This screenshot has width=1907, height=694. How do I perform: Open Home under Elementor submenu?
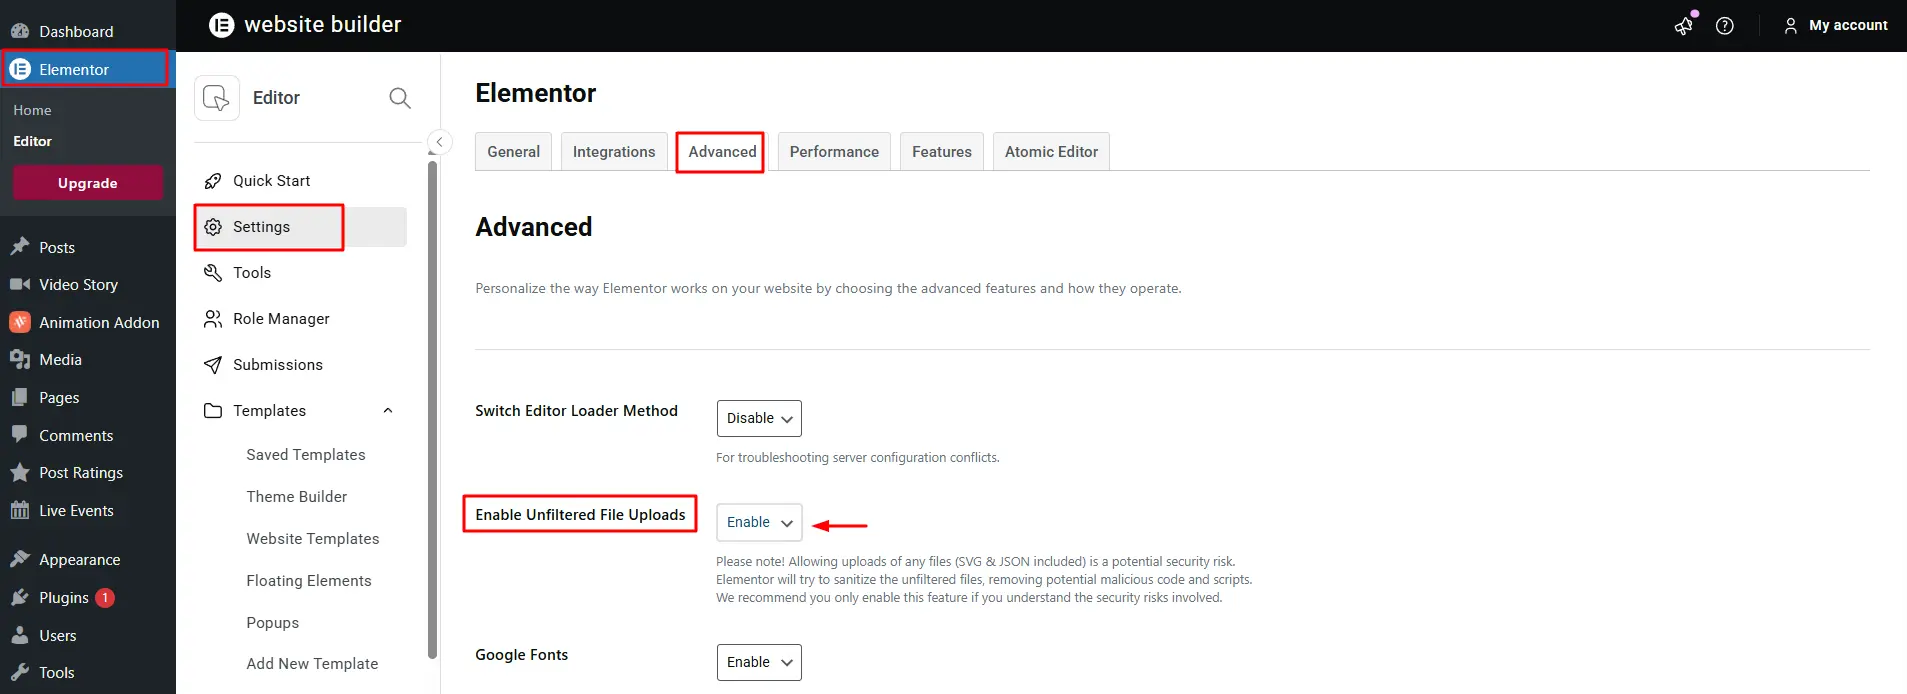coord(32,110)
